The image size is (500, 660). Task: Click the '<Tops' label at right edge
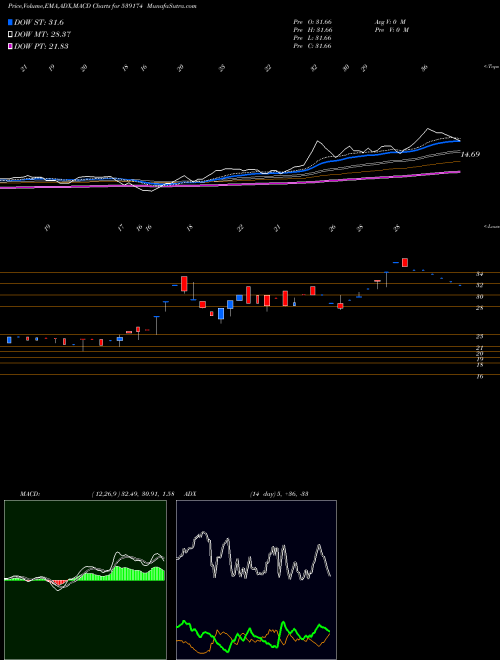pyautogui.click(x=492, y=67)
